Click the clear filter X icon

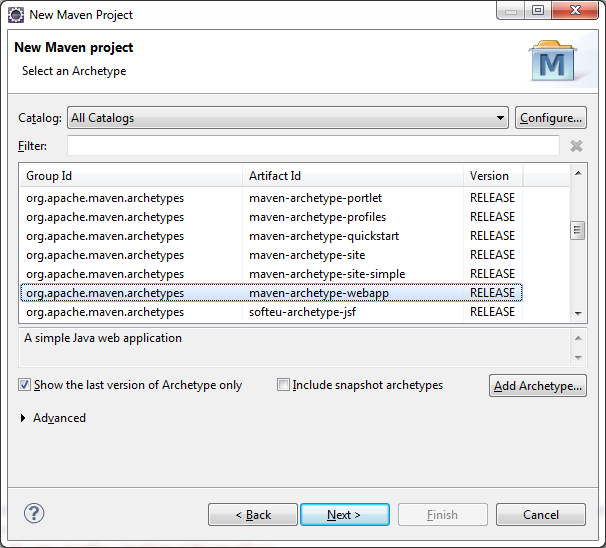click(576, 146)
